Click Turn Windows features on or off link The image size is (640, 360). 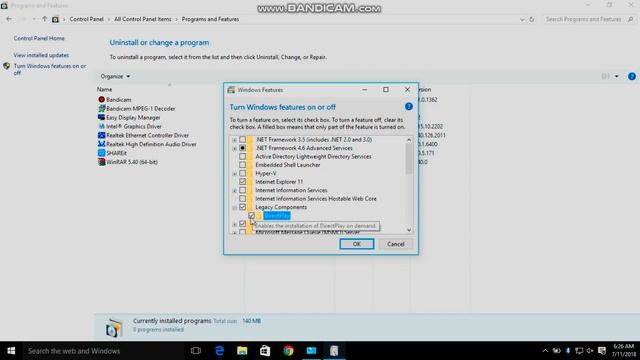click(50, 69)
